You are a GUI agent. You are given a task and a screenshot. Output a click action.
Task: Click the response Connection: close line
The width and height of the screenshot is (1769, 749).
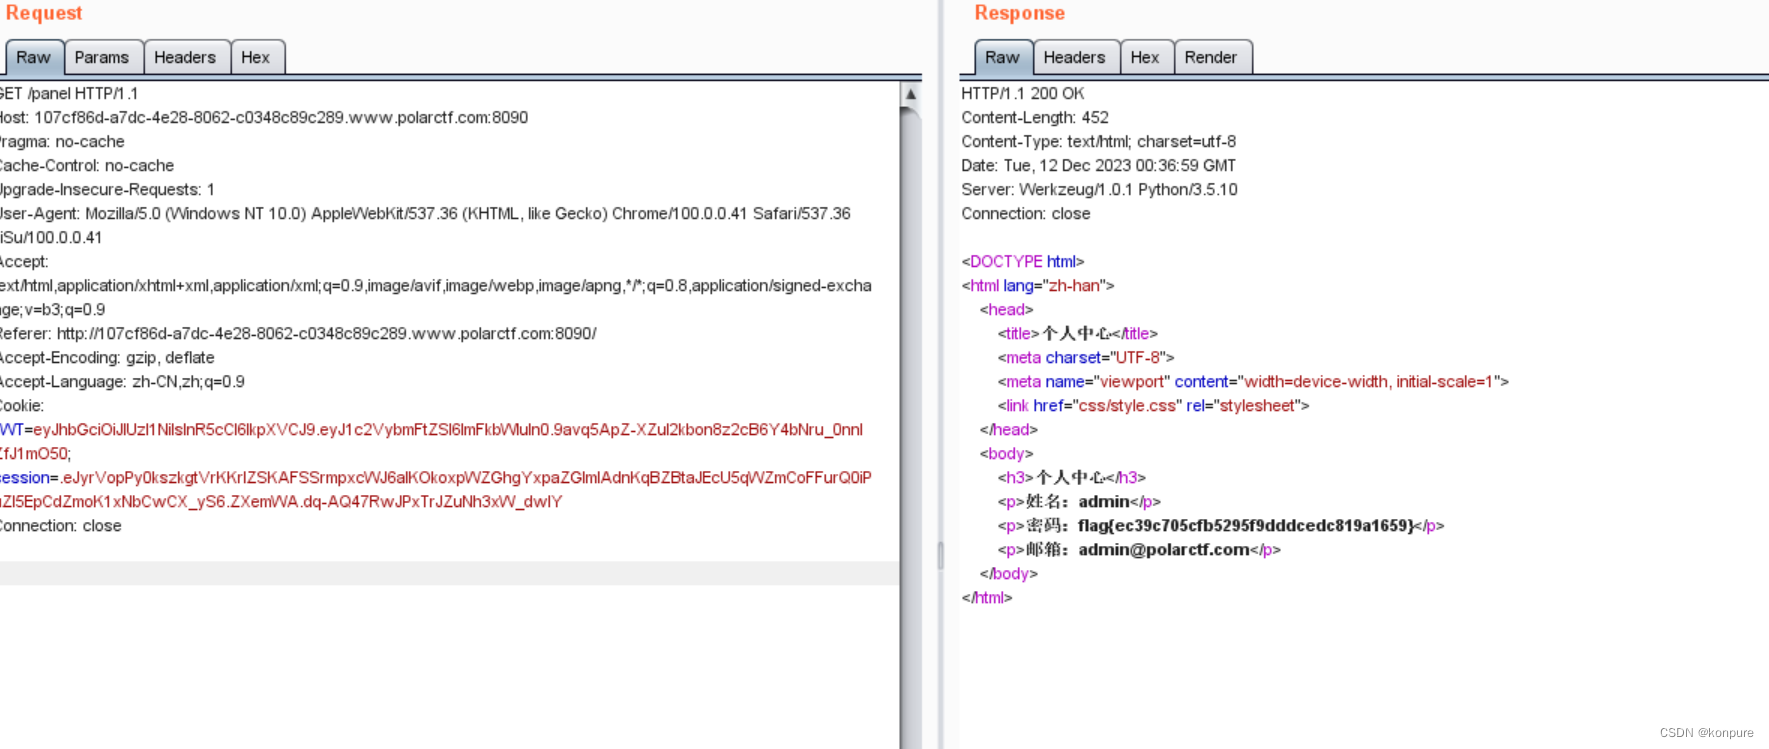coord(1026,213)
